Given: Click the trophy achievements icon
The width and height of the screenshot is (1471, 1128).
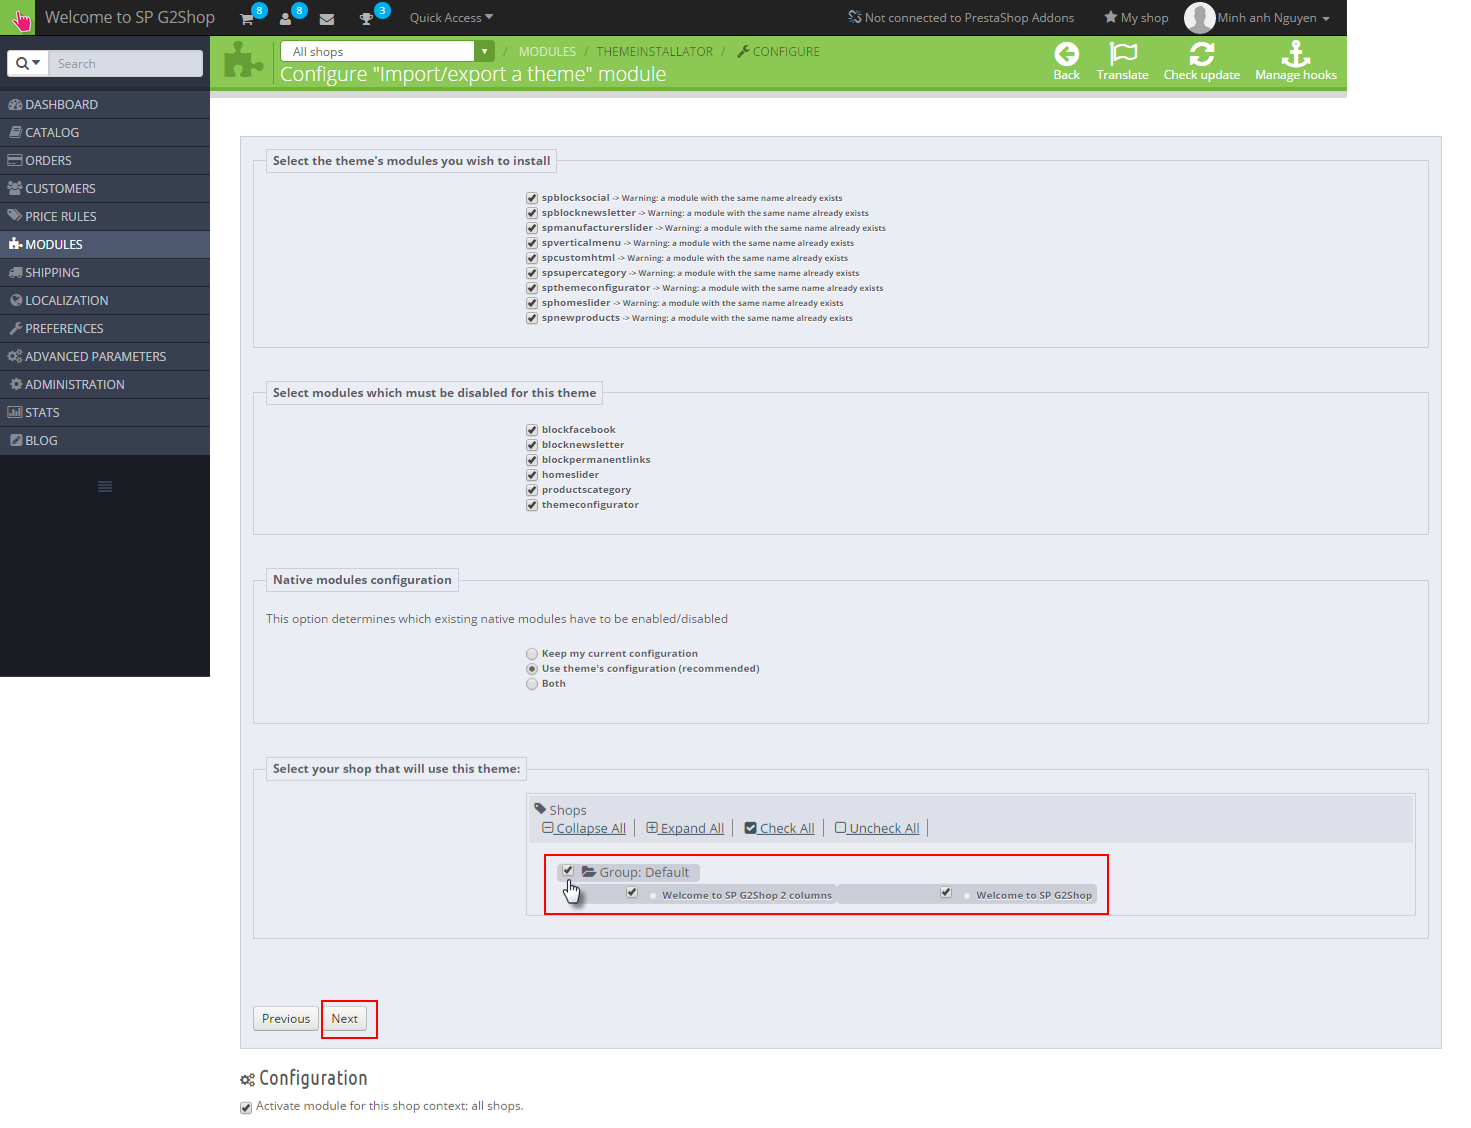Looking at the screenshot, I should click(366, 19).
